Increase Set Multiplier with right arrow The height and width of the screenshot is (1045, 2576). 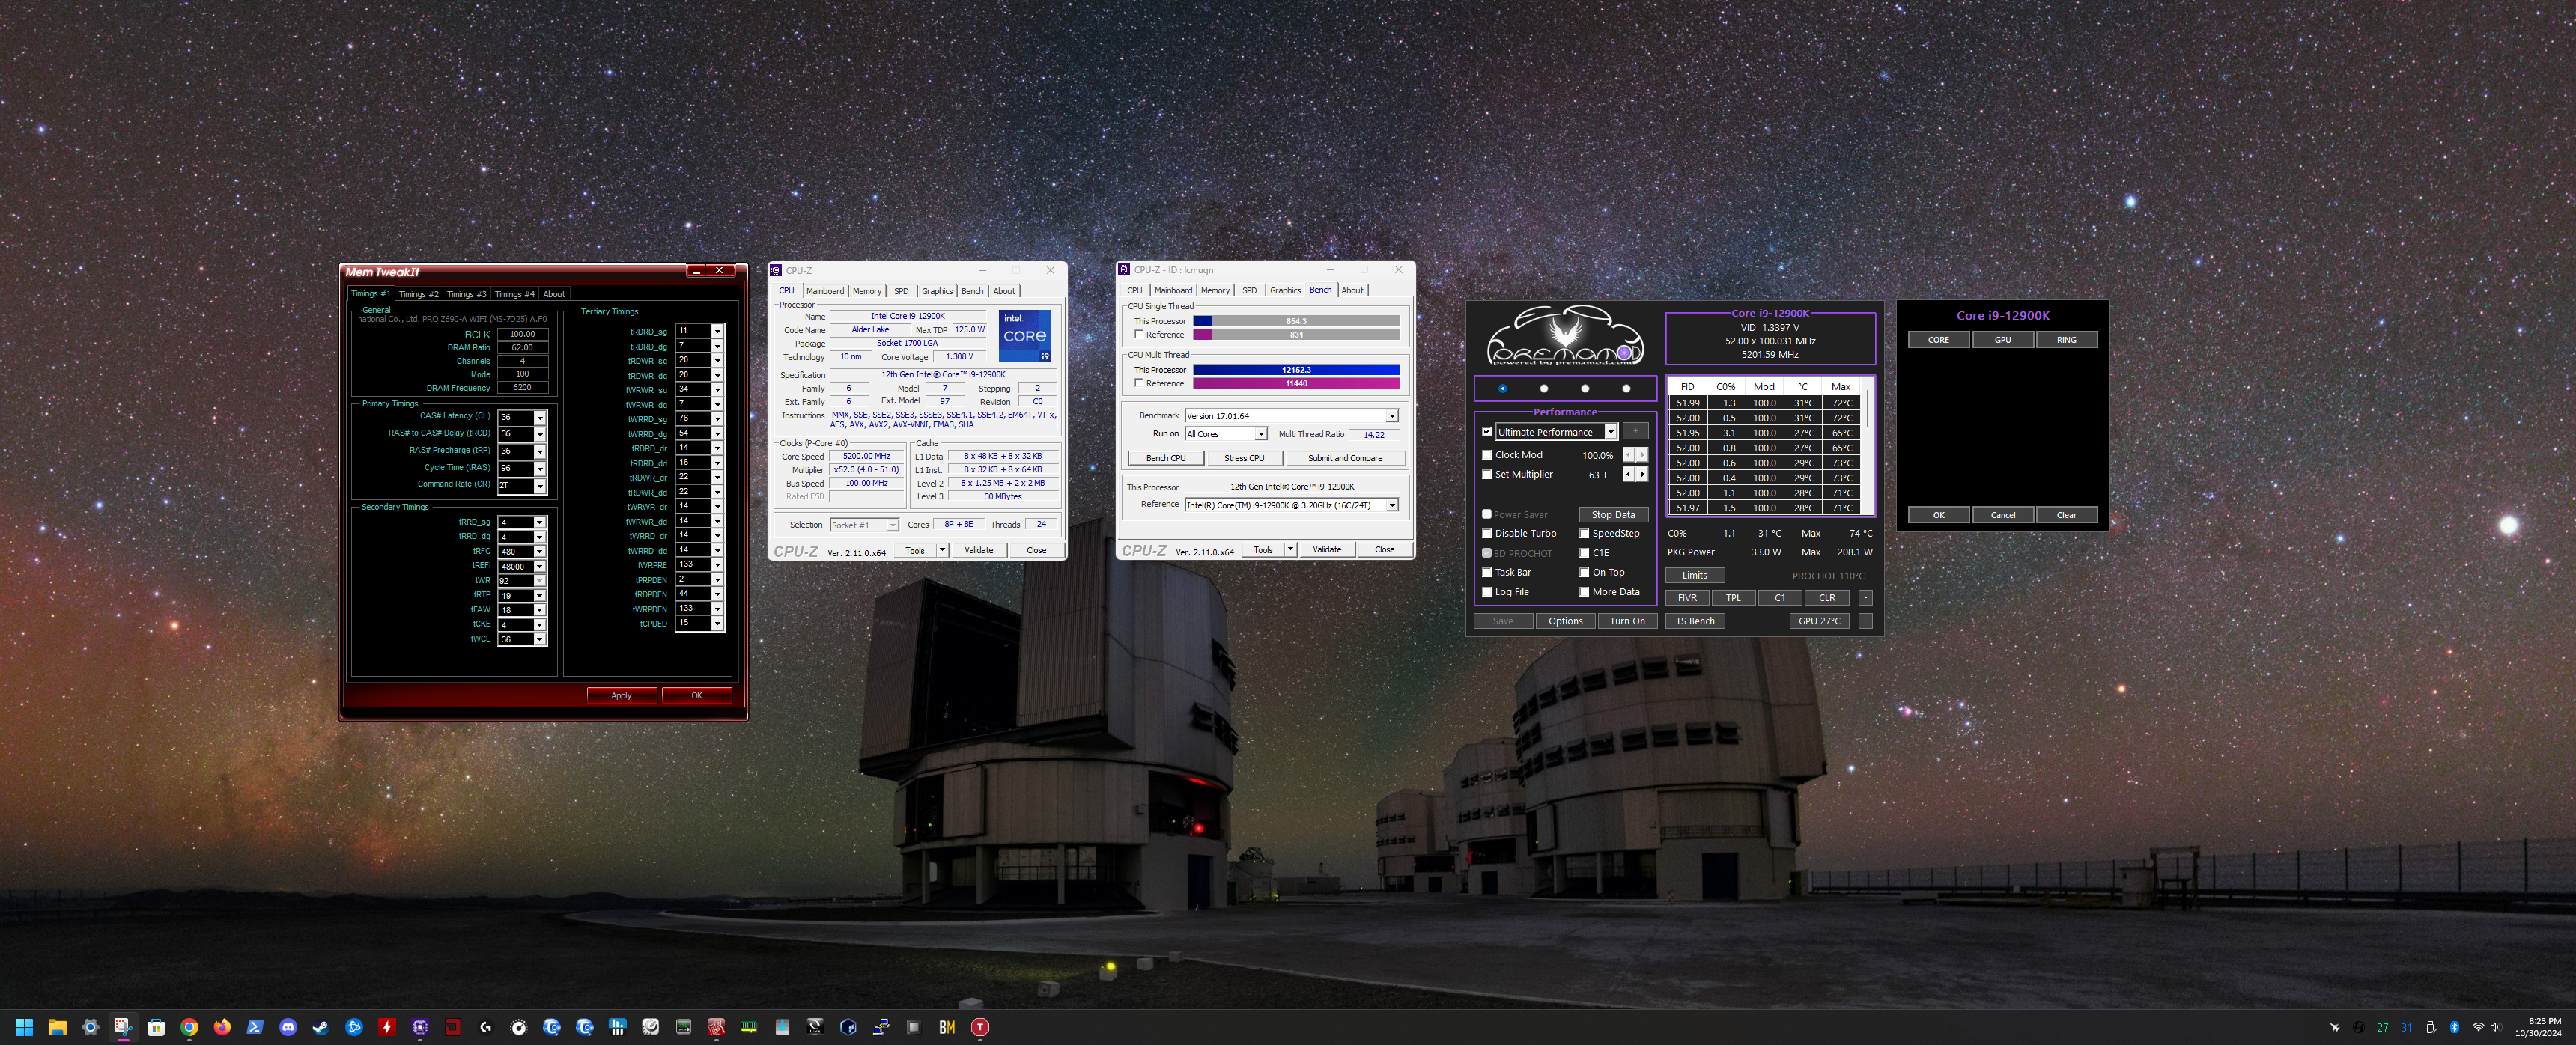tap(1642, 474)
